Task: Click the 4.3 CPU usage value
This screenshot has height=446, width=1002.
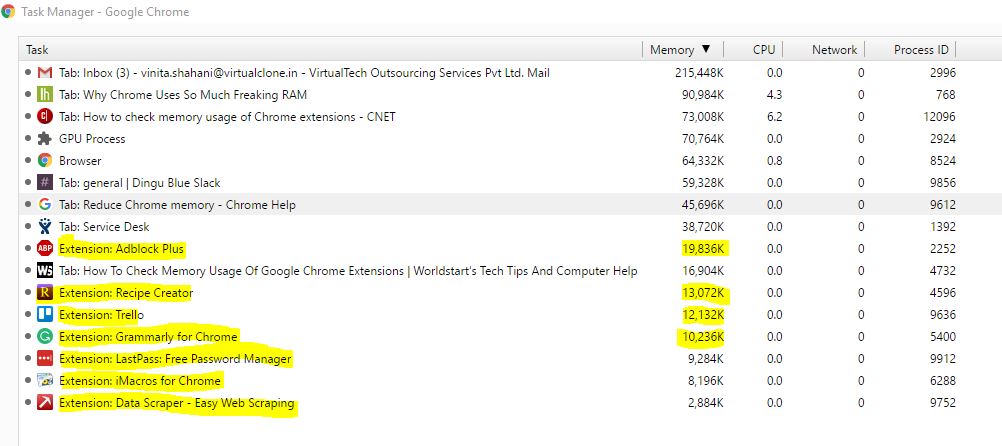Action: 775,95
